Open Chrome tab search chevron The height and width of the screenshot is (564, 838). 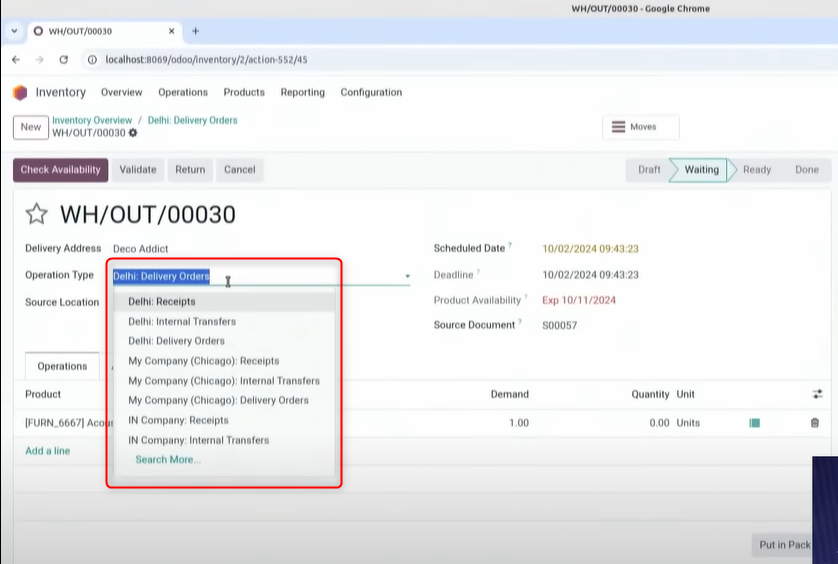click(14, 31)
